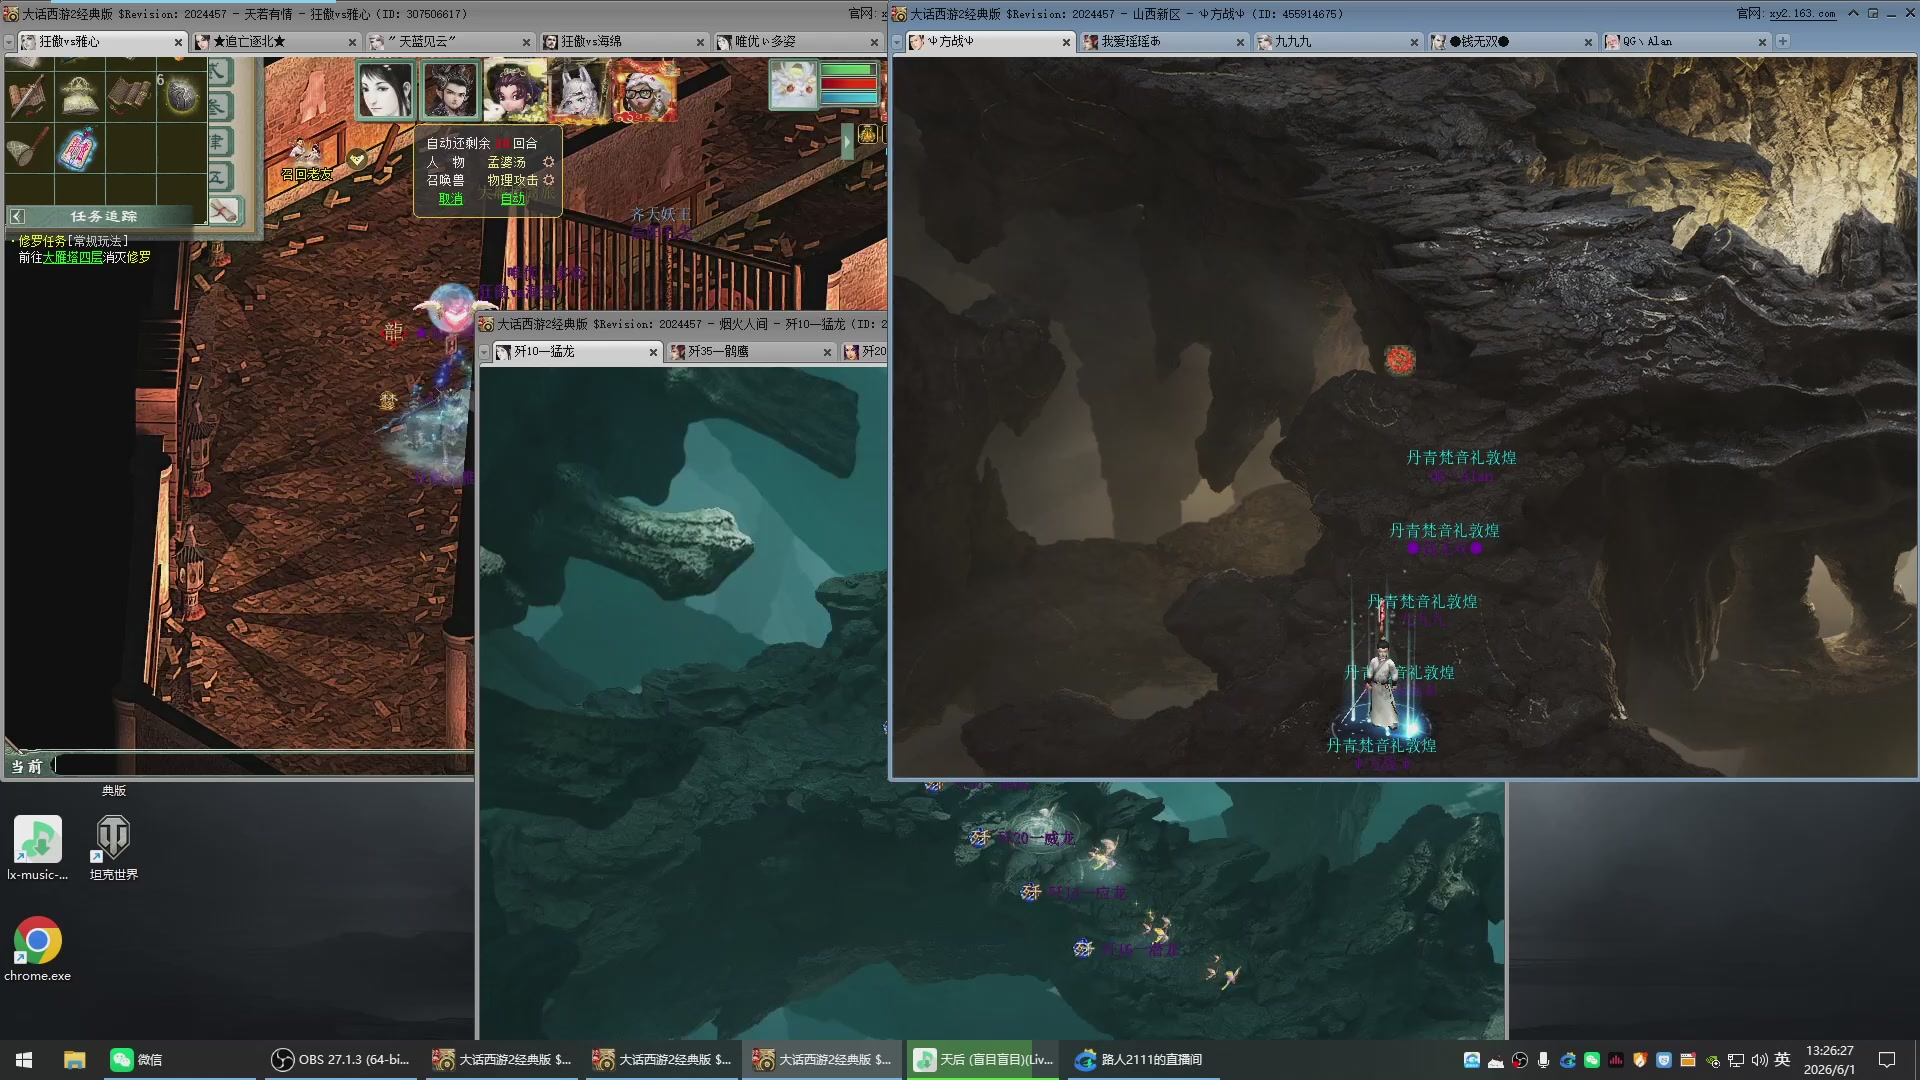Image resolution: width=1920 pixels, height=1080 pixels.
Task: Select the bamboo scroll inventory item
Action: point(129,95)
